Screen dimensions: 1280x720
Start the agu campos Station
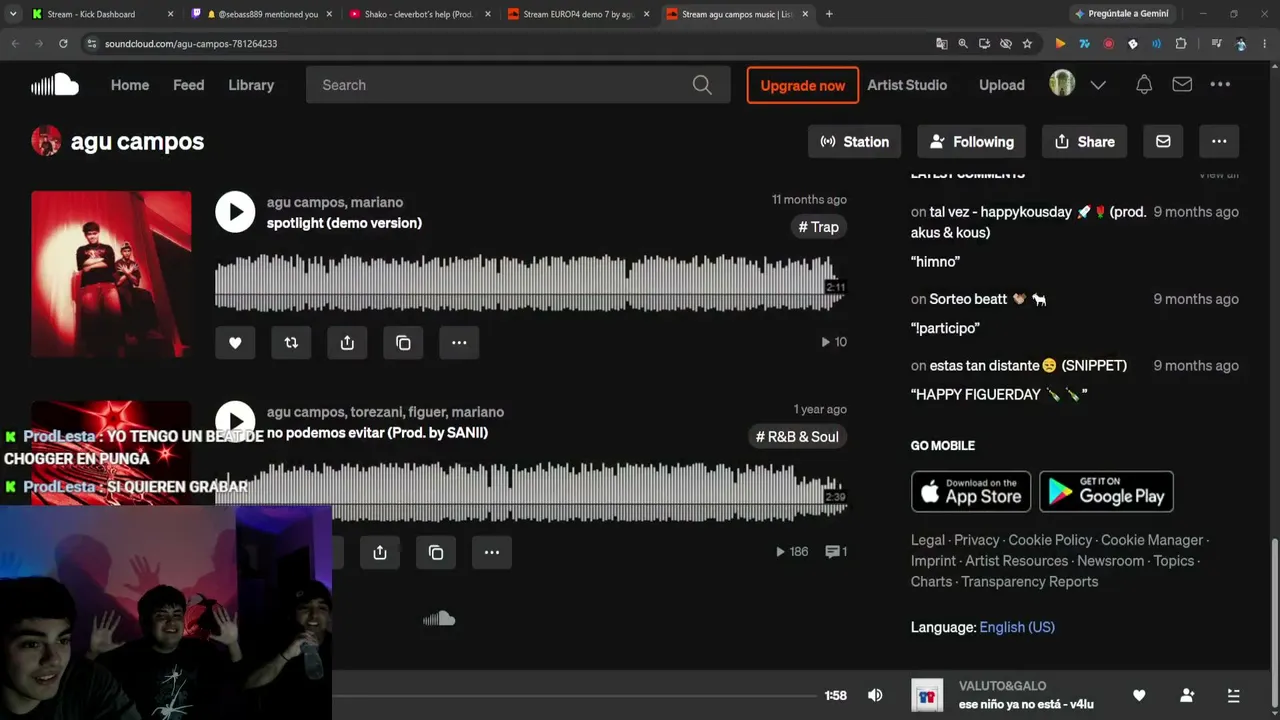coord(855,142)
